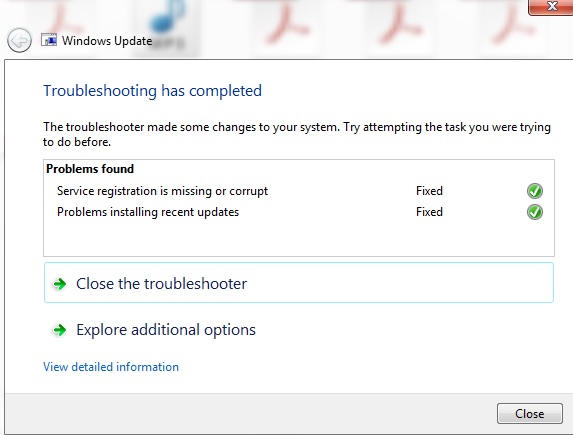Open Explore additional options
Image resolution: width=573 pixels, height=435 pixels.
(x=299, y=329)
